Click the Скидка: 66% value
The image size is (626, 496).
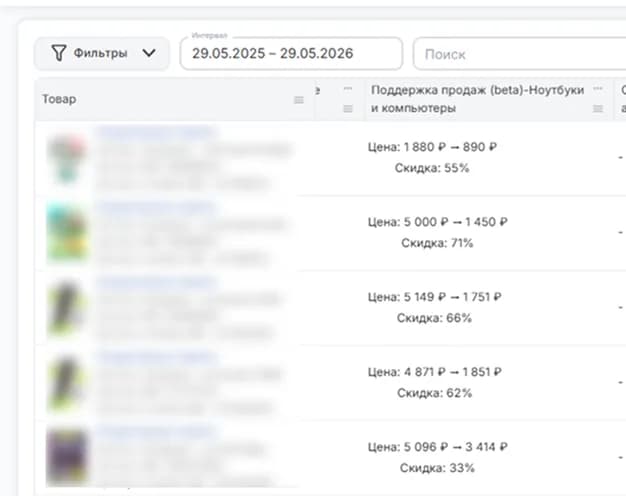pyautogui.click(x=434, y=318)
